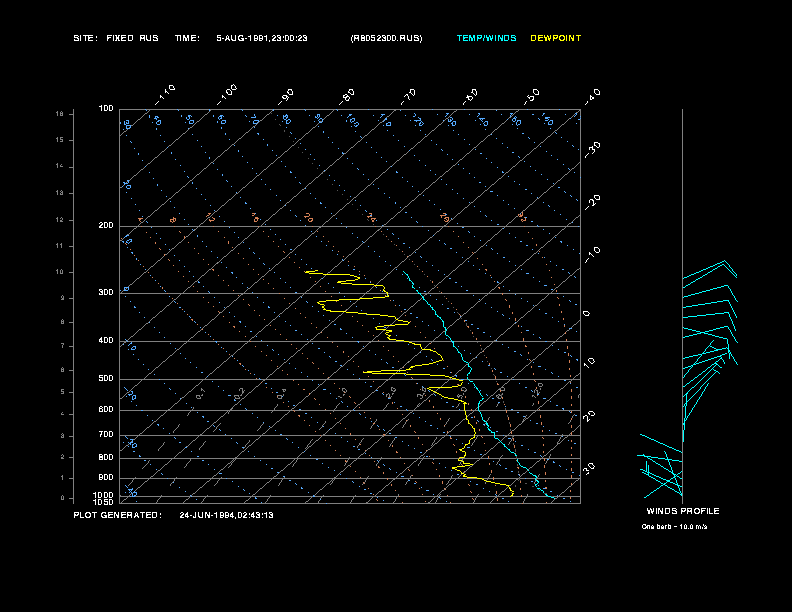This screenshot has height=612, width=792.
Task: Click the 12 km height scale label
Action: 60,220
